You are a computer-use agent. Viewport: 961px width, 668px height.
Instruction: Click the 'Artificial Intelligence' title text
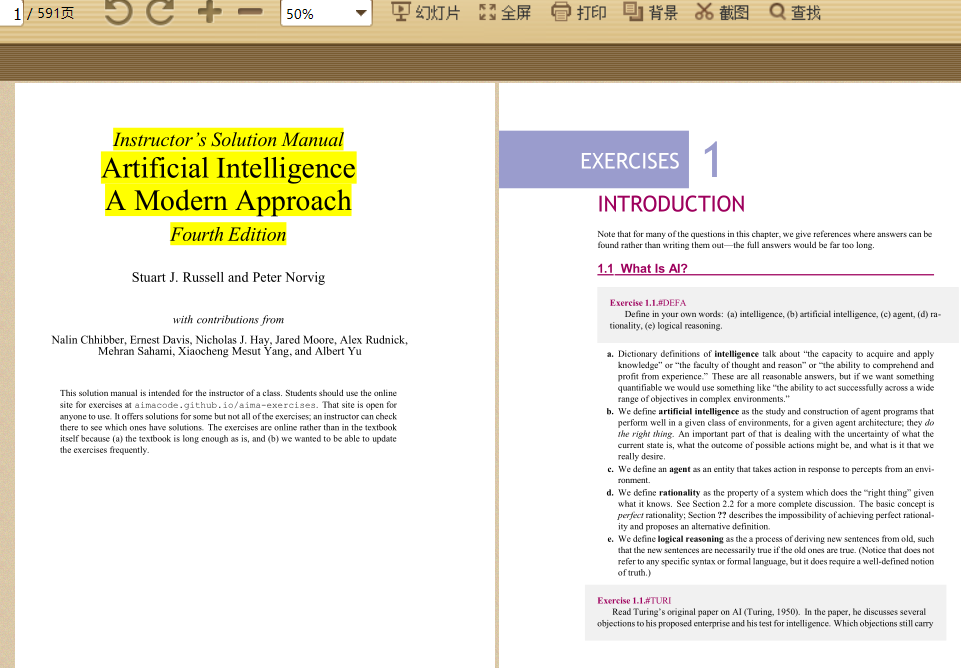pyautogui.click(x=229, y=169)
